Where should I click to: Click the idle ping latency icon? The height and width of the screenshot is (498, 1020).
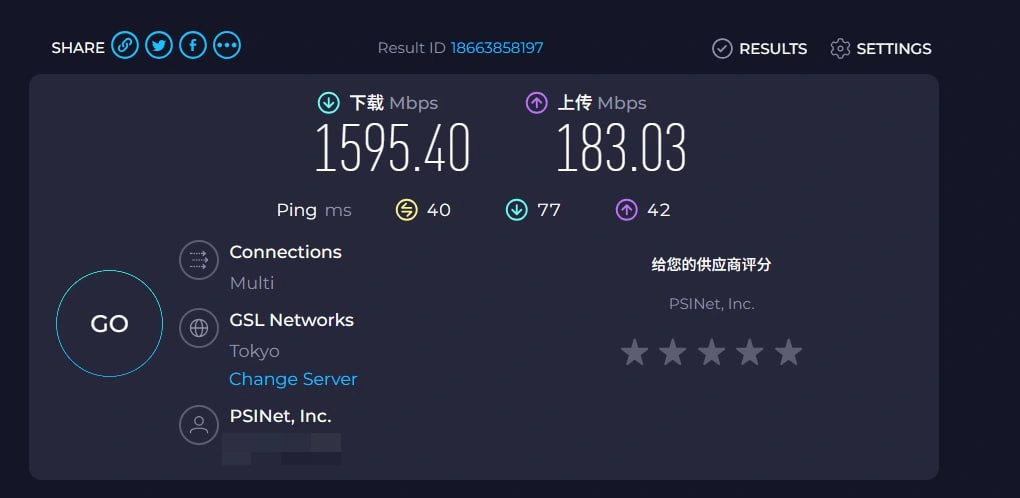pyautogui.click(x=407, y=210)
